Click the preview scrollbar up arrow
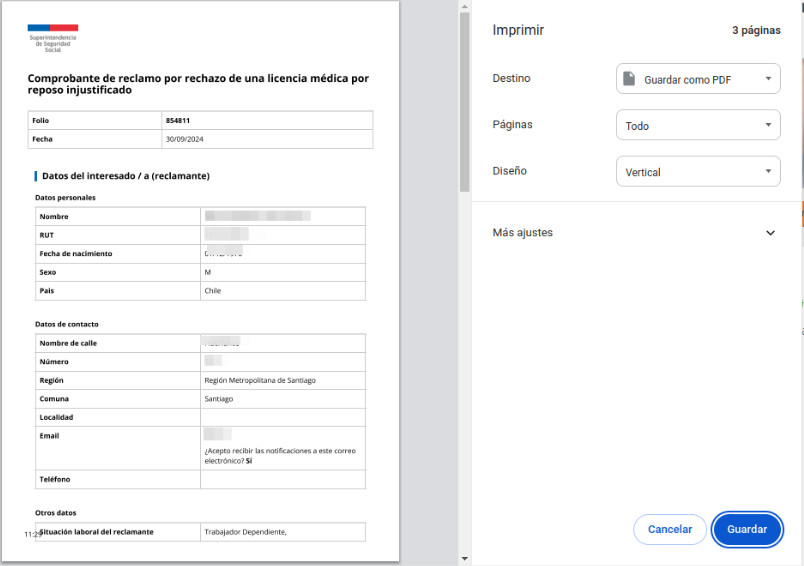 [x=465, y=7]
